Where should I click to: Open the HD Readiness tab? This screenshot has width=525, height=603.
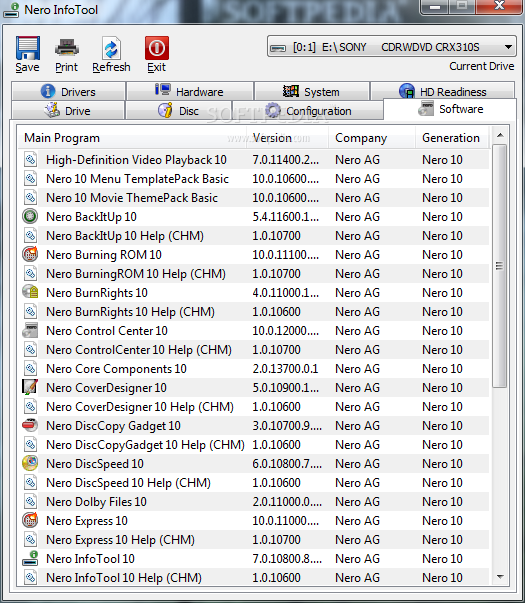click(442, 92)
